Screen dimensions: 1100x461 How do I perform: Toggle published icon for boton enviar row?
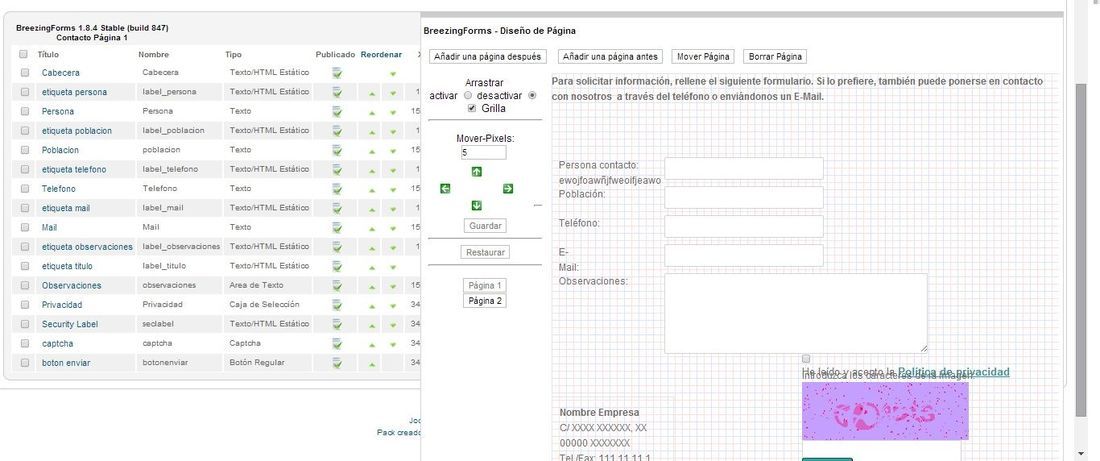pos(337,363)
